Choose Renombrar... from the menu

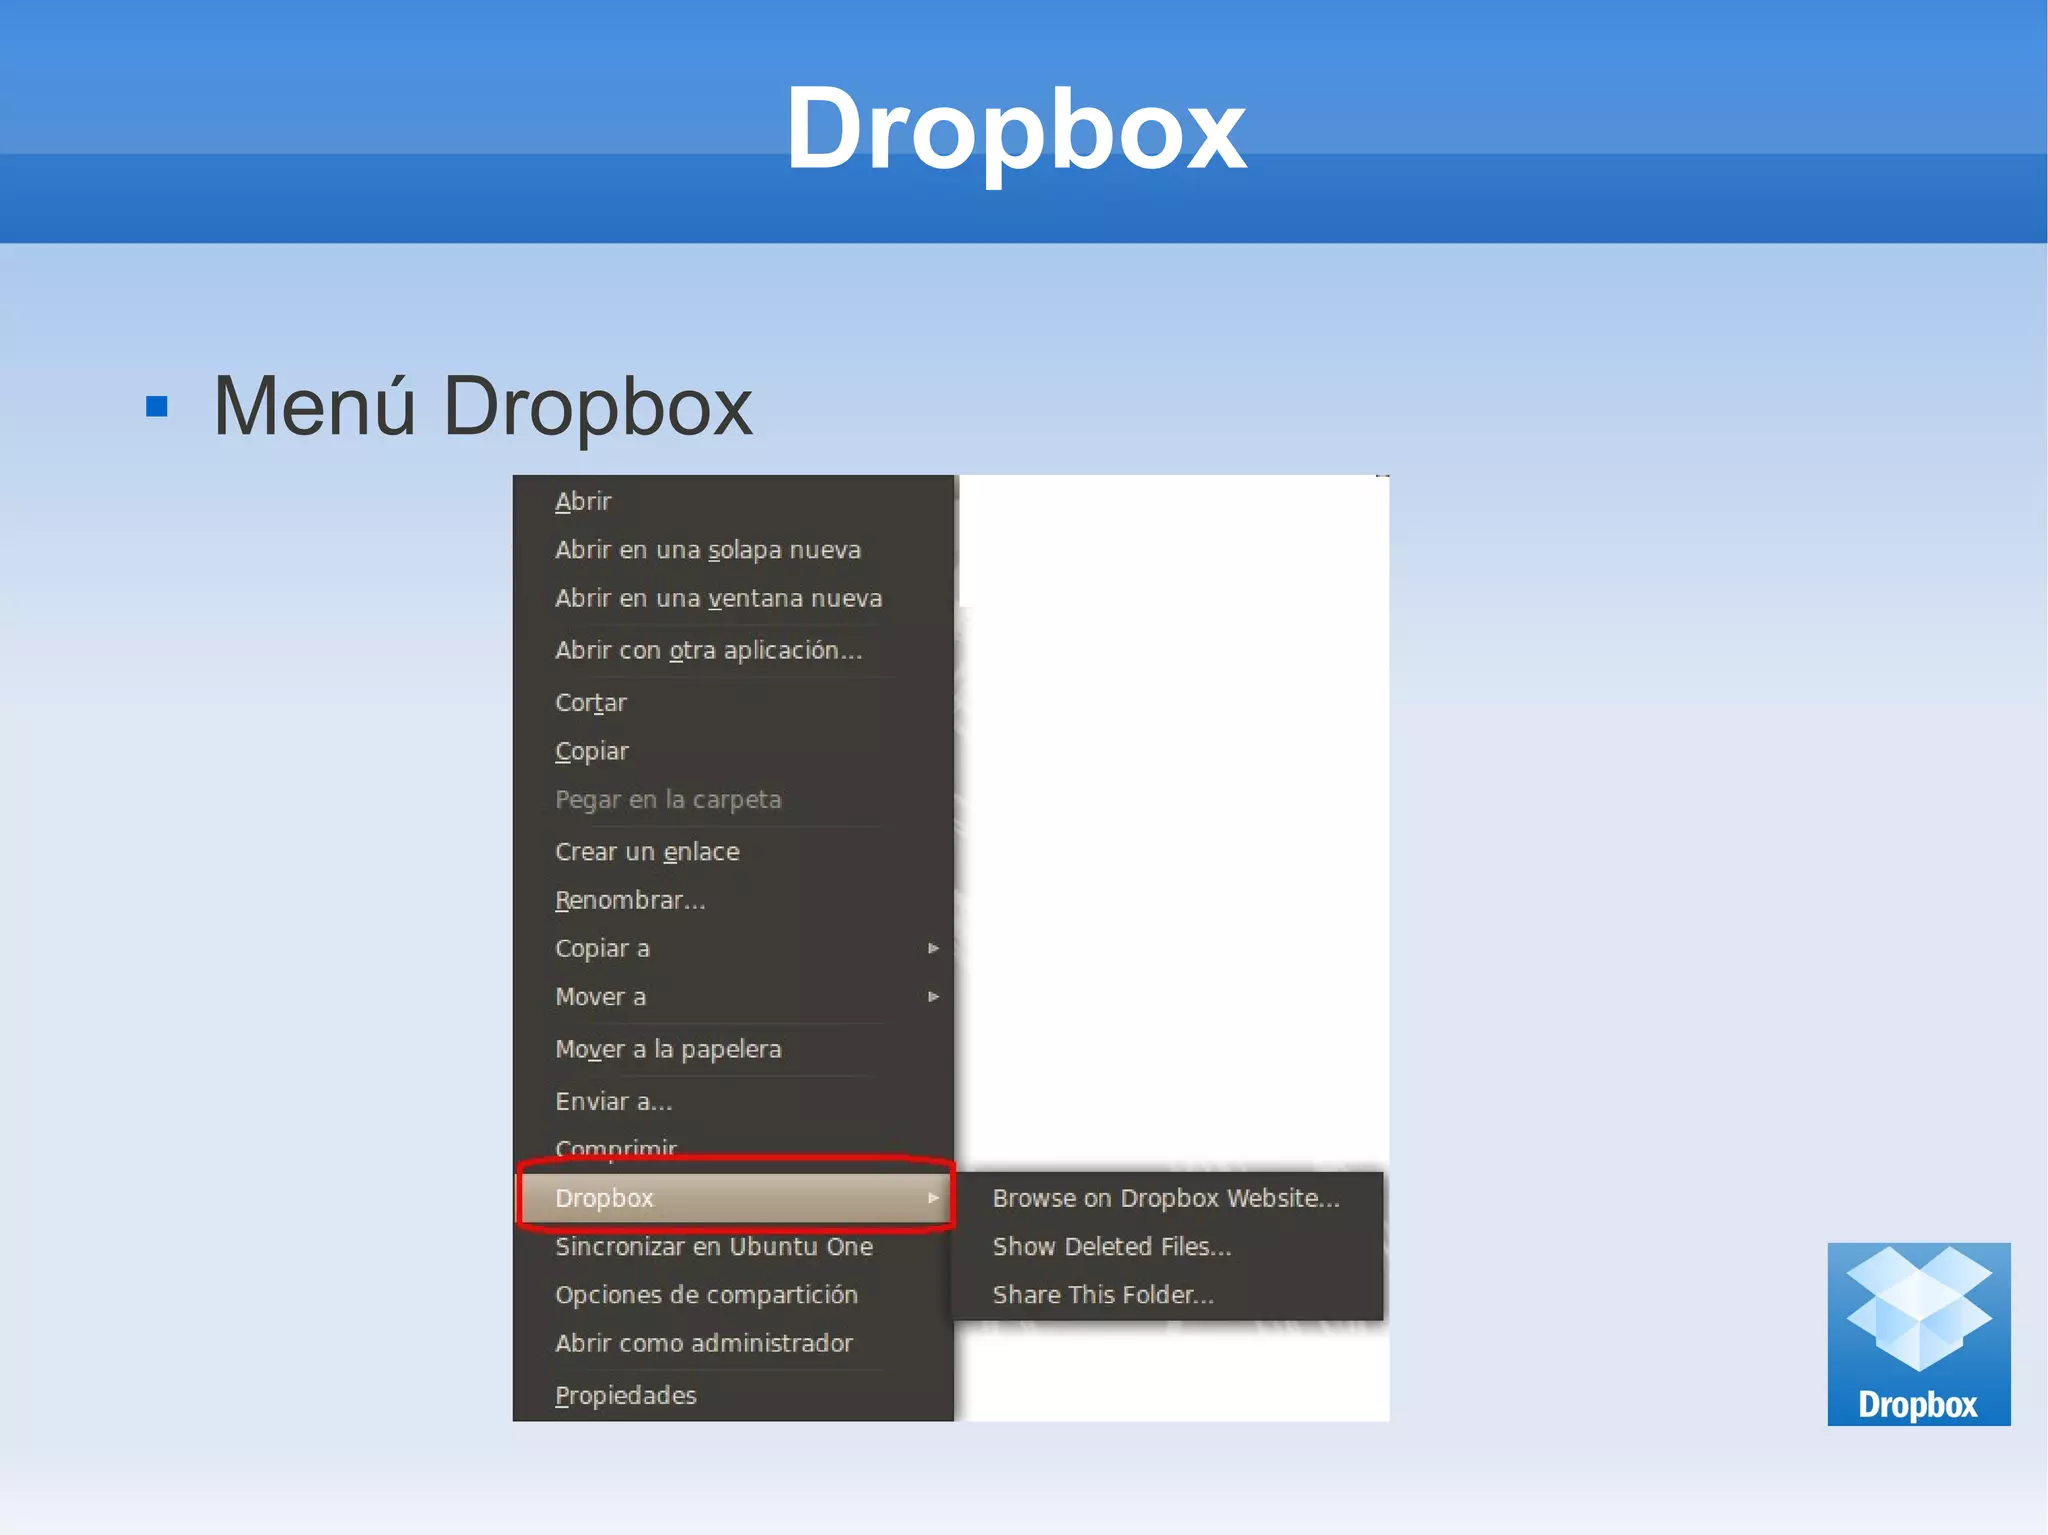point(733,900)
